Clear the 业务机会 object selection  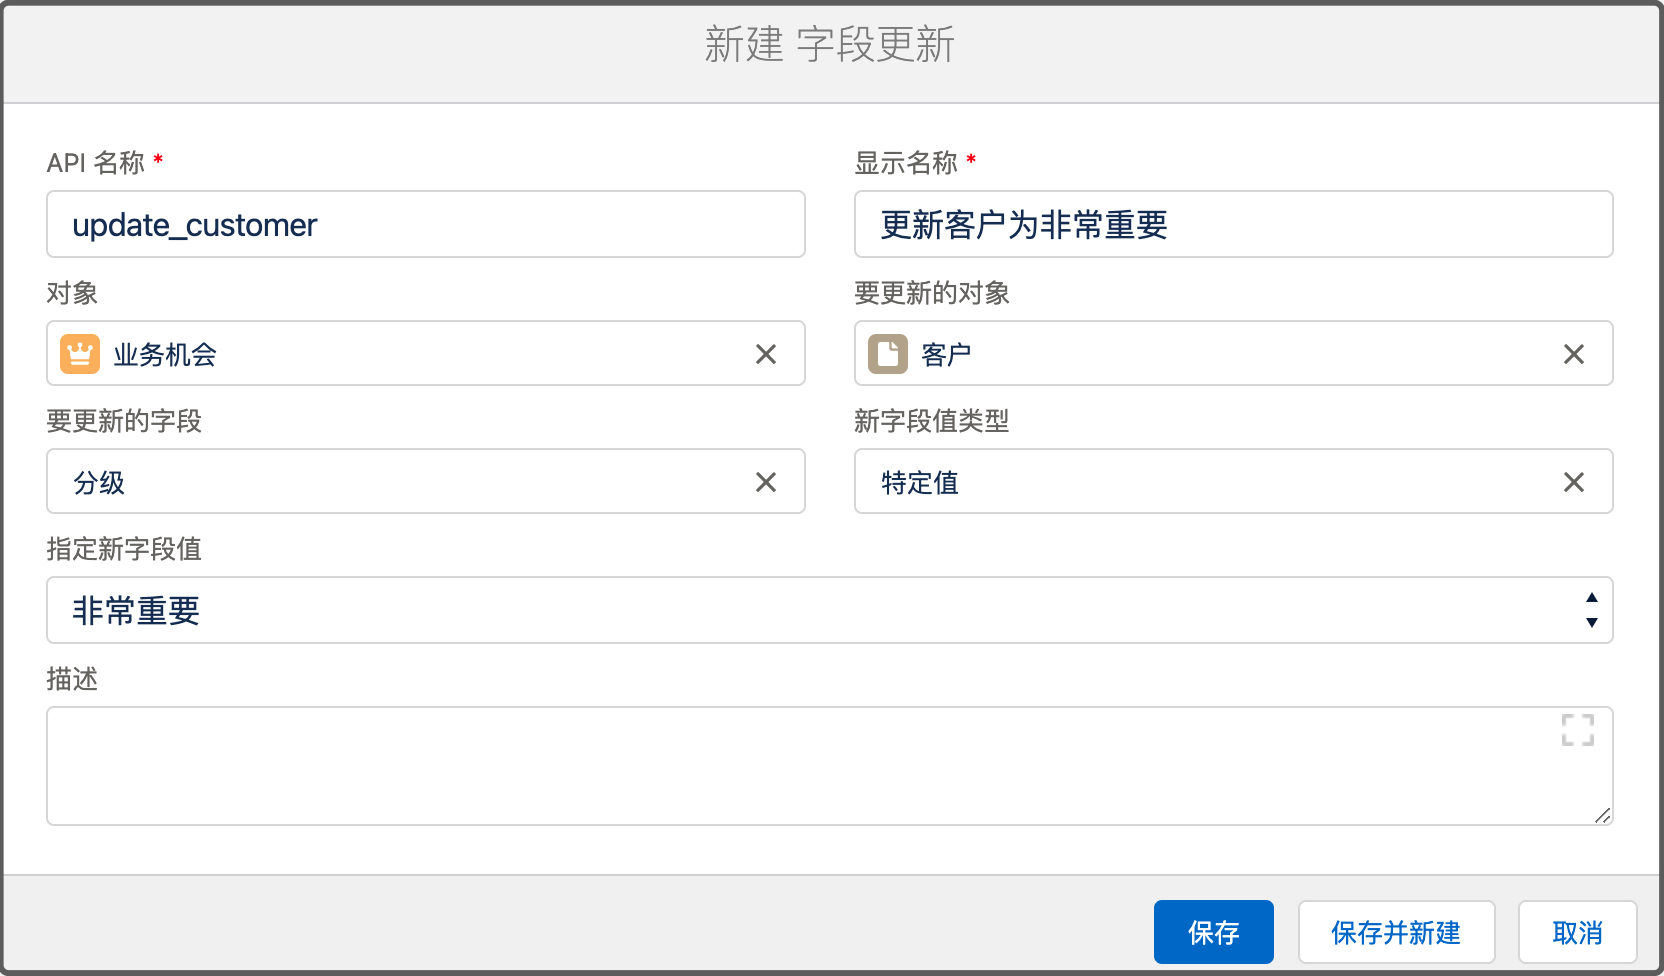(766, 354)
